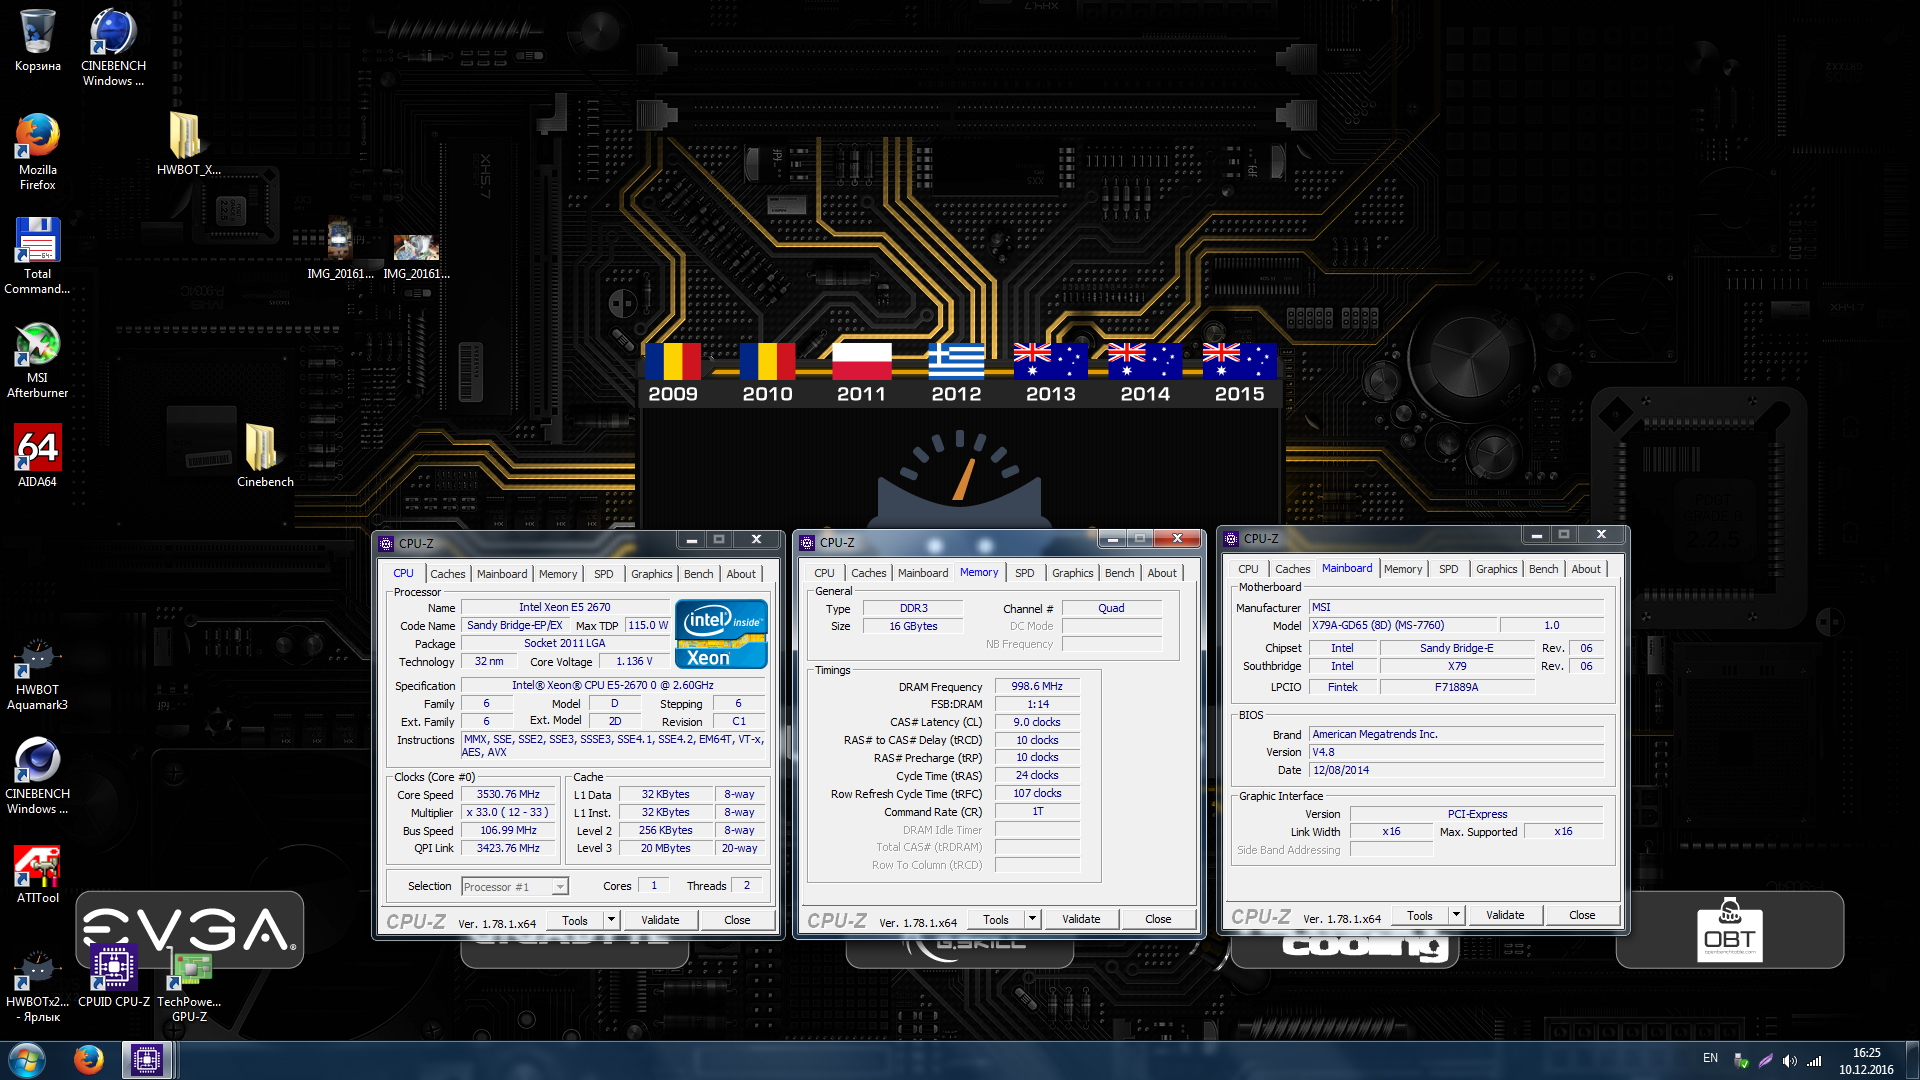The width and height of the screenshot is (1920, 1080).
Task: Click CPU-Z title icon of the left window
Action: click(x=387, y=544)
